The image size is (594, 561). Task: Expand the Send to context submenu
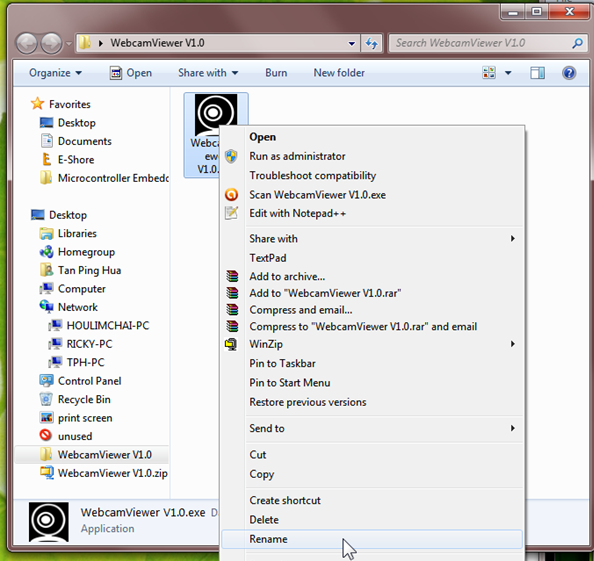(x=513, y=428)
